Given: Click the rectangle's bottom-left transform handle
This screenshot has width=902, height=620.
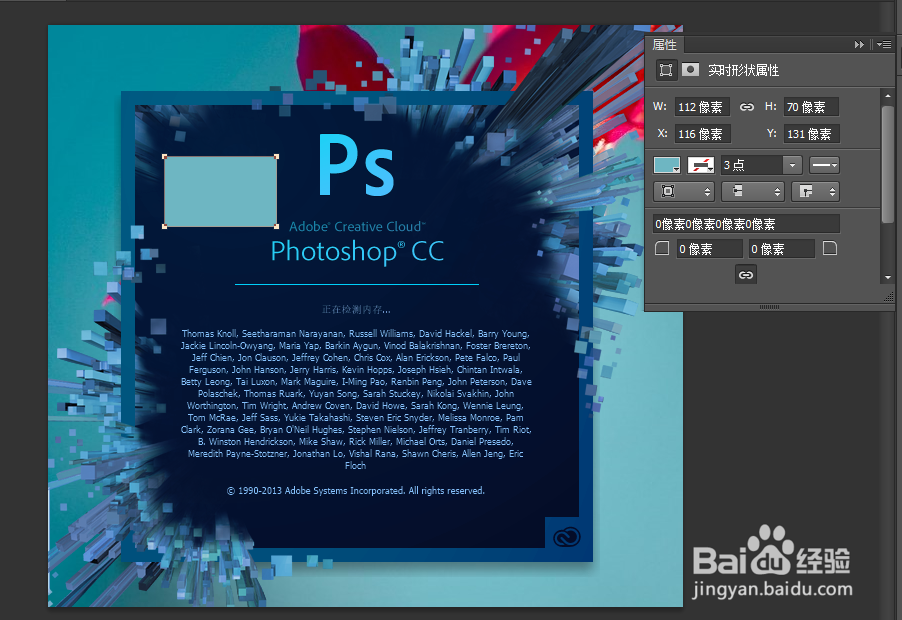Looking at the screenshot, I should (x=165, y=227).
